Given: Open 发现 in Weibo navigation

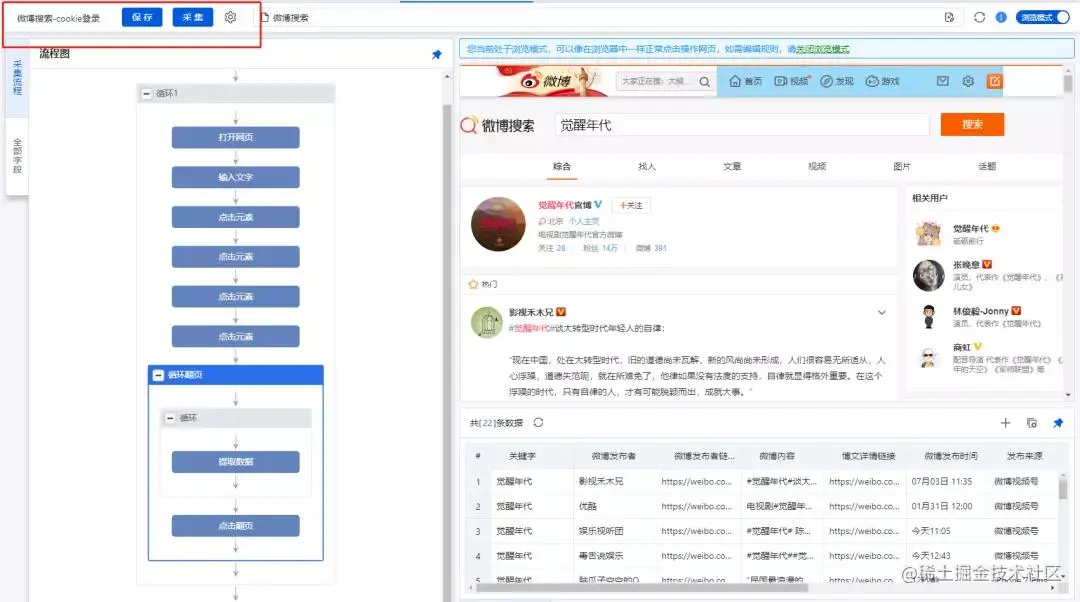Looking at the screenshot, I should click(837, 81).
